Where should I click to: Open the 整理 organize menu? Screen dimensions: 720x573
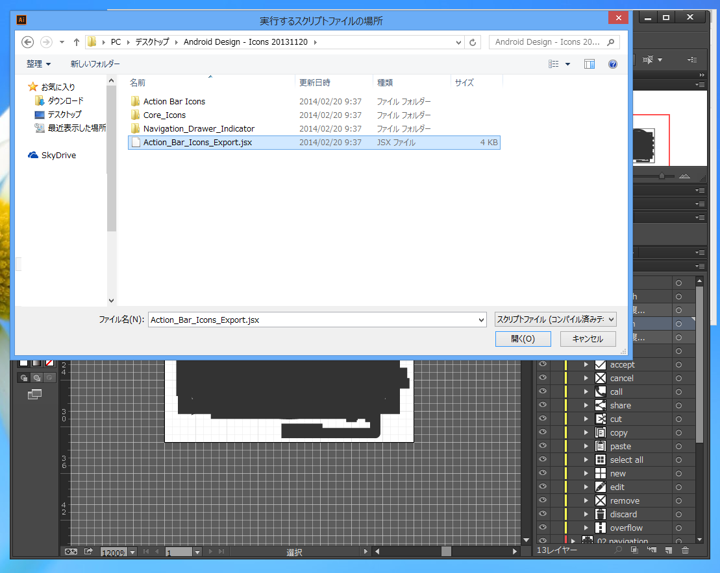(x=38, y=64)
